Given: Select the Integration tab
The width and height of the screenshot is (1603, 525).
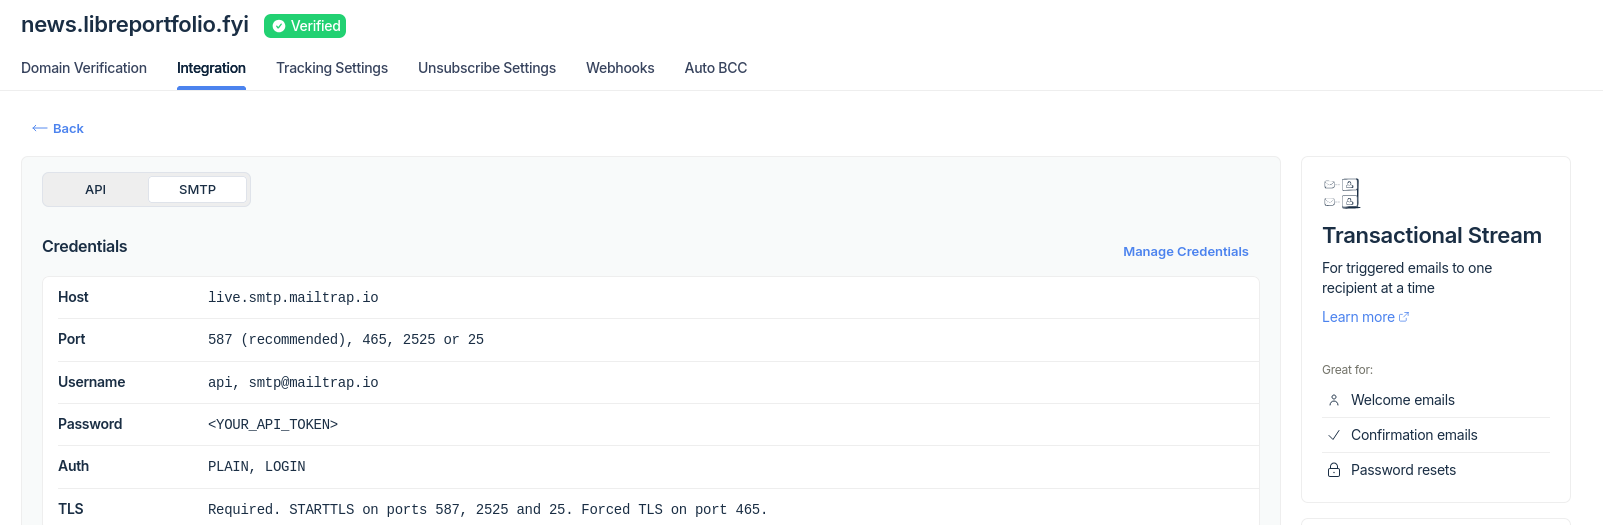Looking at the screenshot, I should tap(211, 68).
